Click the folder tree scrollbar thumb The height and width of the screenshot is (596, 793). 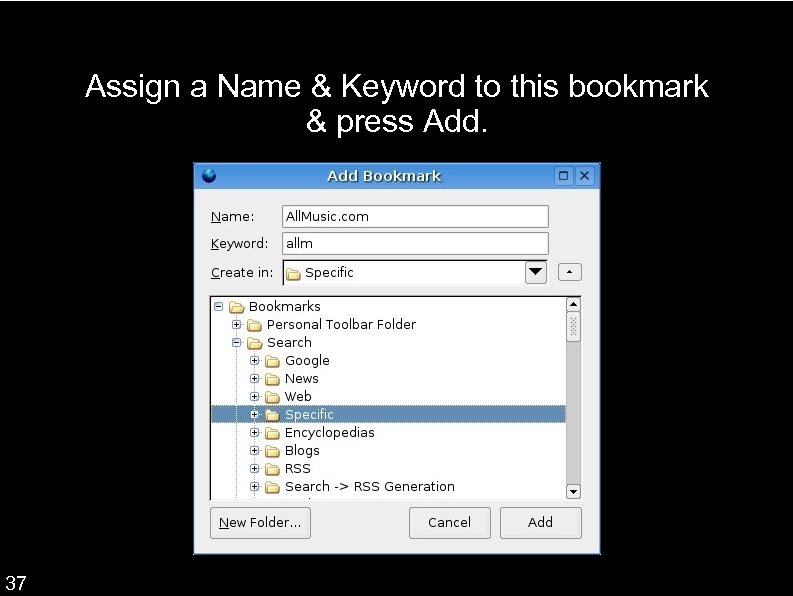point(573,327)
